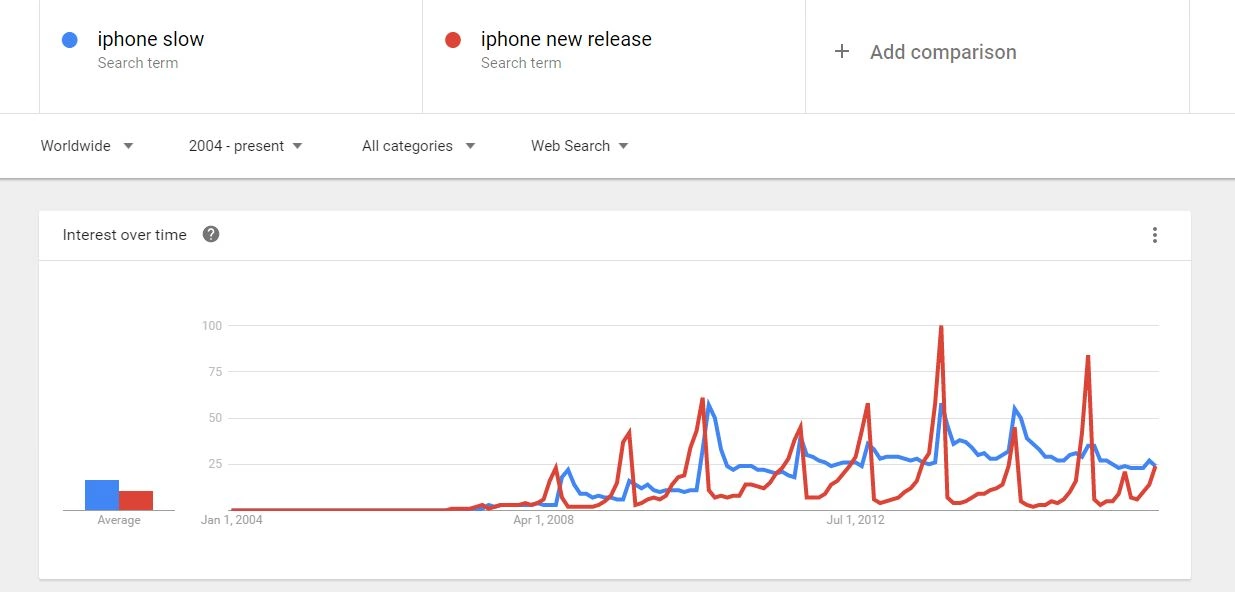
Task: Click the Average label under the bars
Action: (119, 520)
